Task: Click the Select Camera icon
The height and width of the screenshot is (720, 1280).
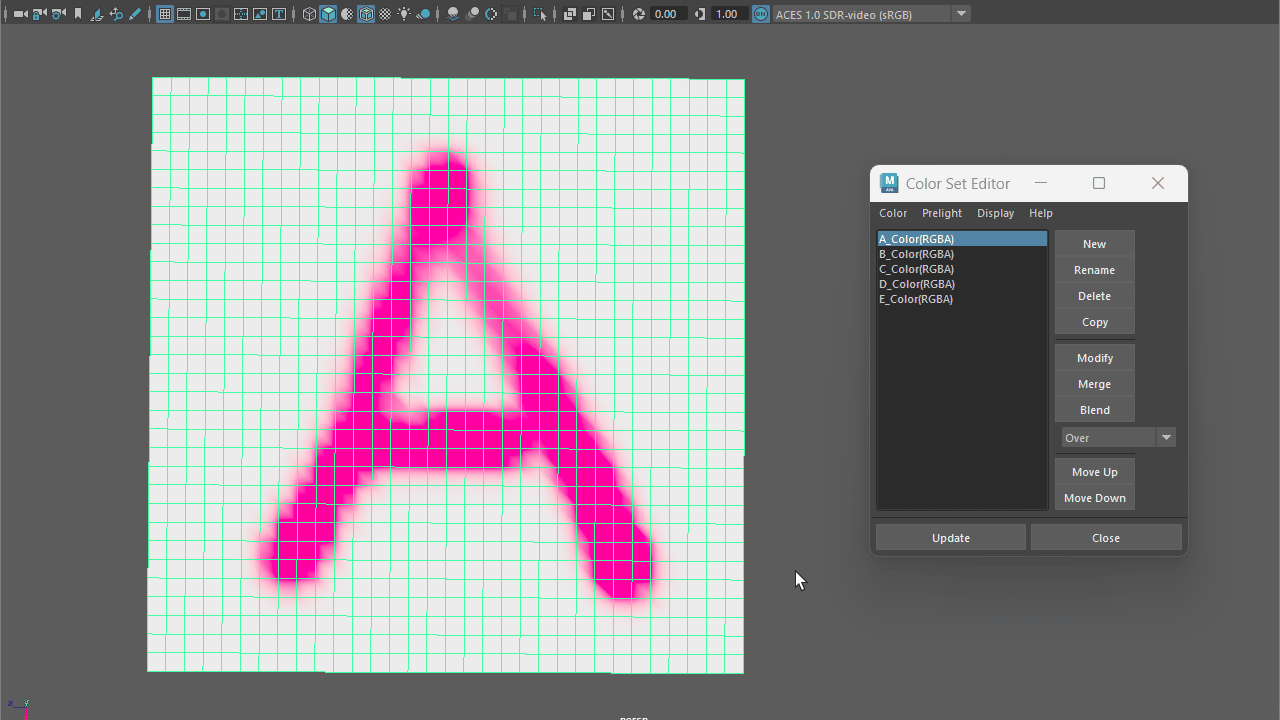Action: (20, 14)
